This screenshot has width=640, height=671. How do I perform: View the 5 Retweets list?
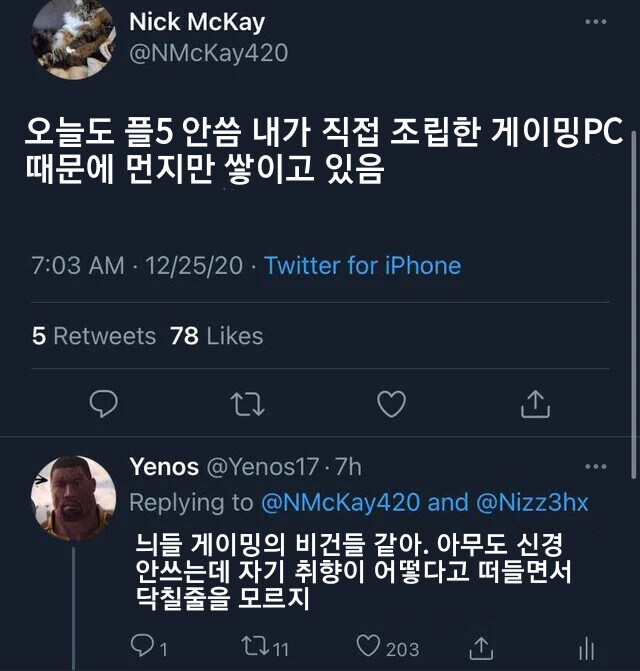pyautogui.click(x=94, y=336)
